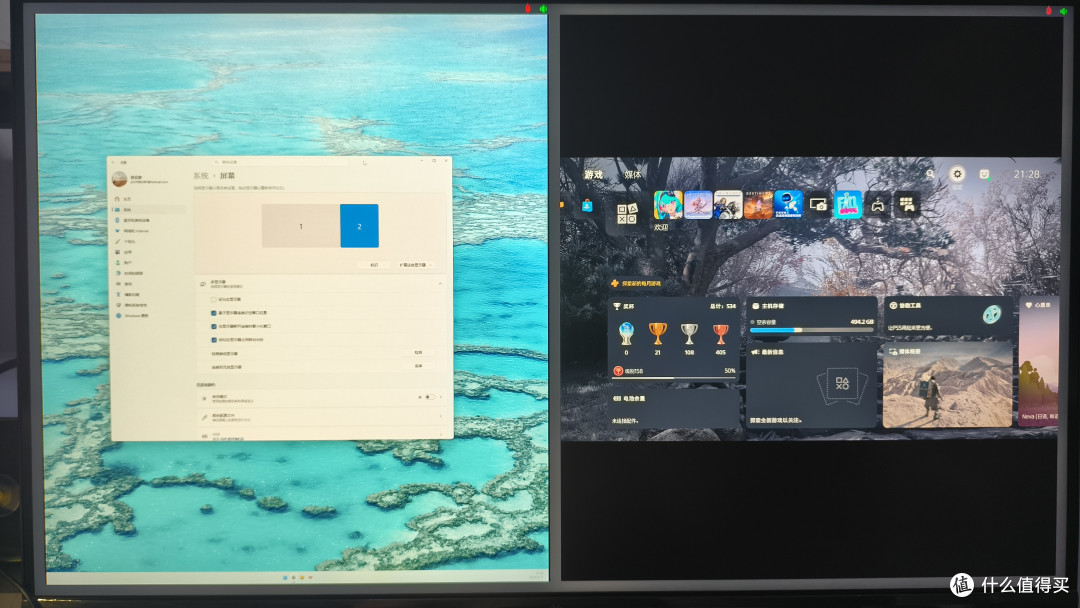Toggle the Night light switch
The image size is (1080, 608).
[430, 397]
